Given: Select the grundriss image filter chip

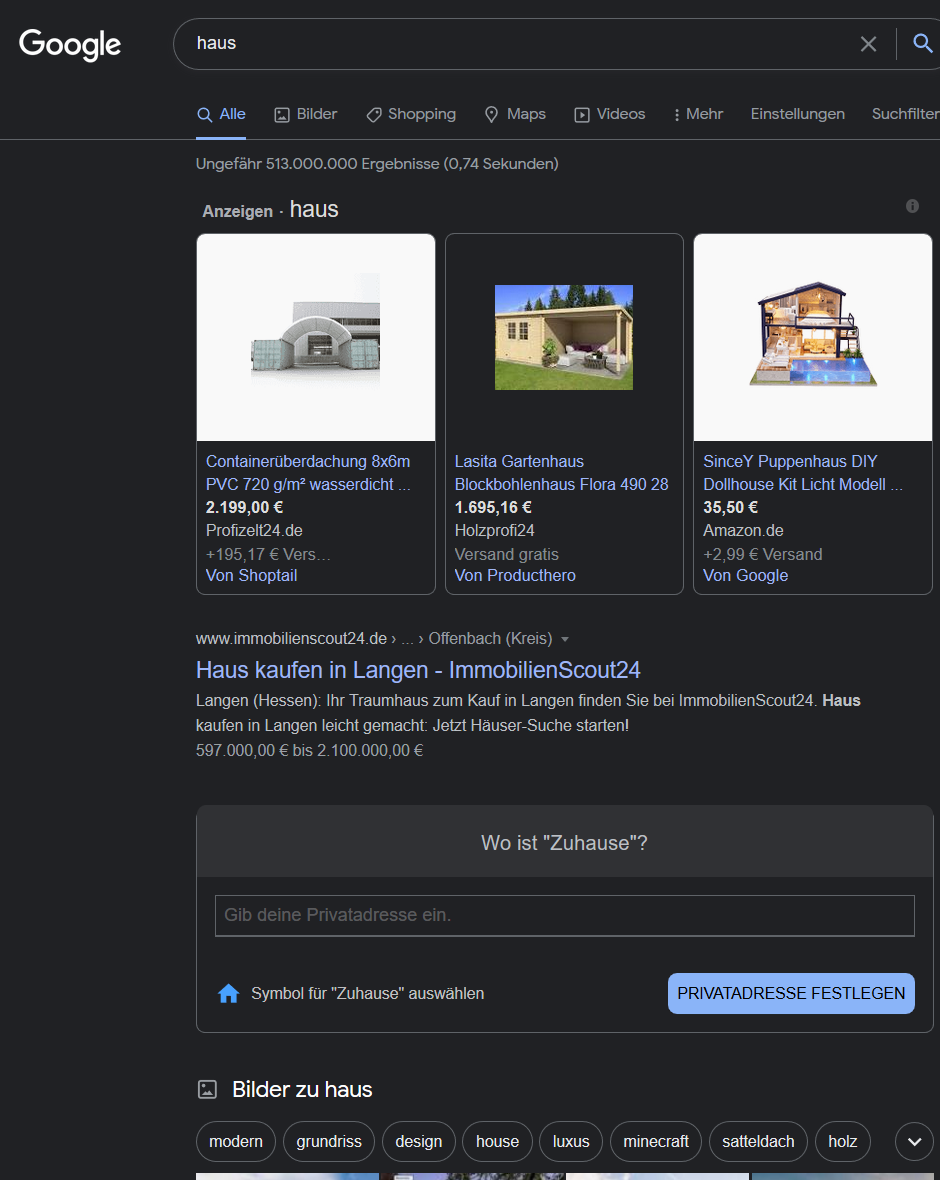Looking at the screenshot, I should coord(329,1142).
